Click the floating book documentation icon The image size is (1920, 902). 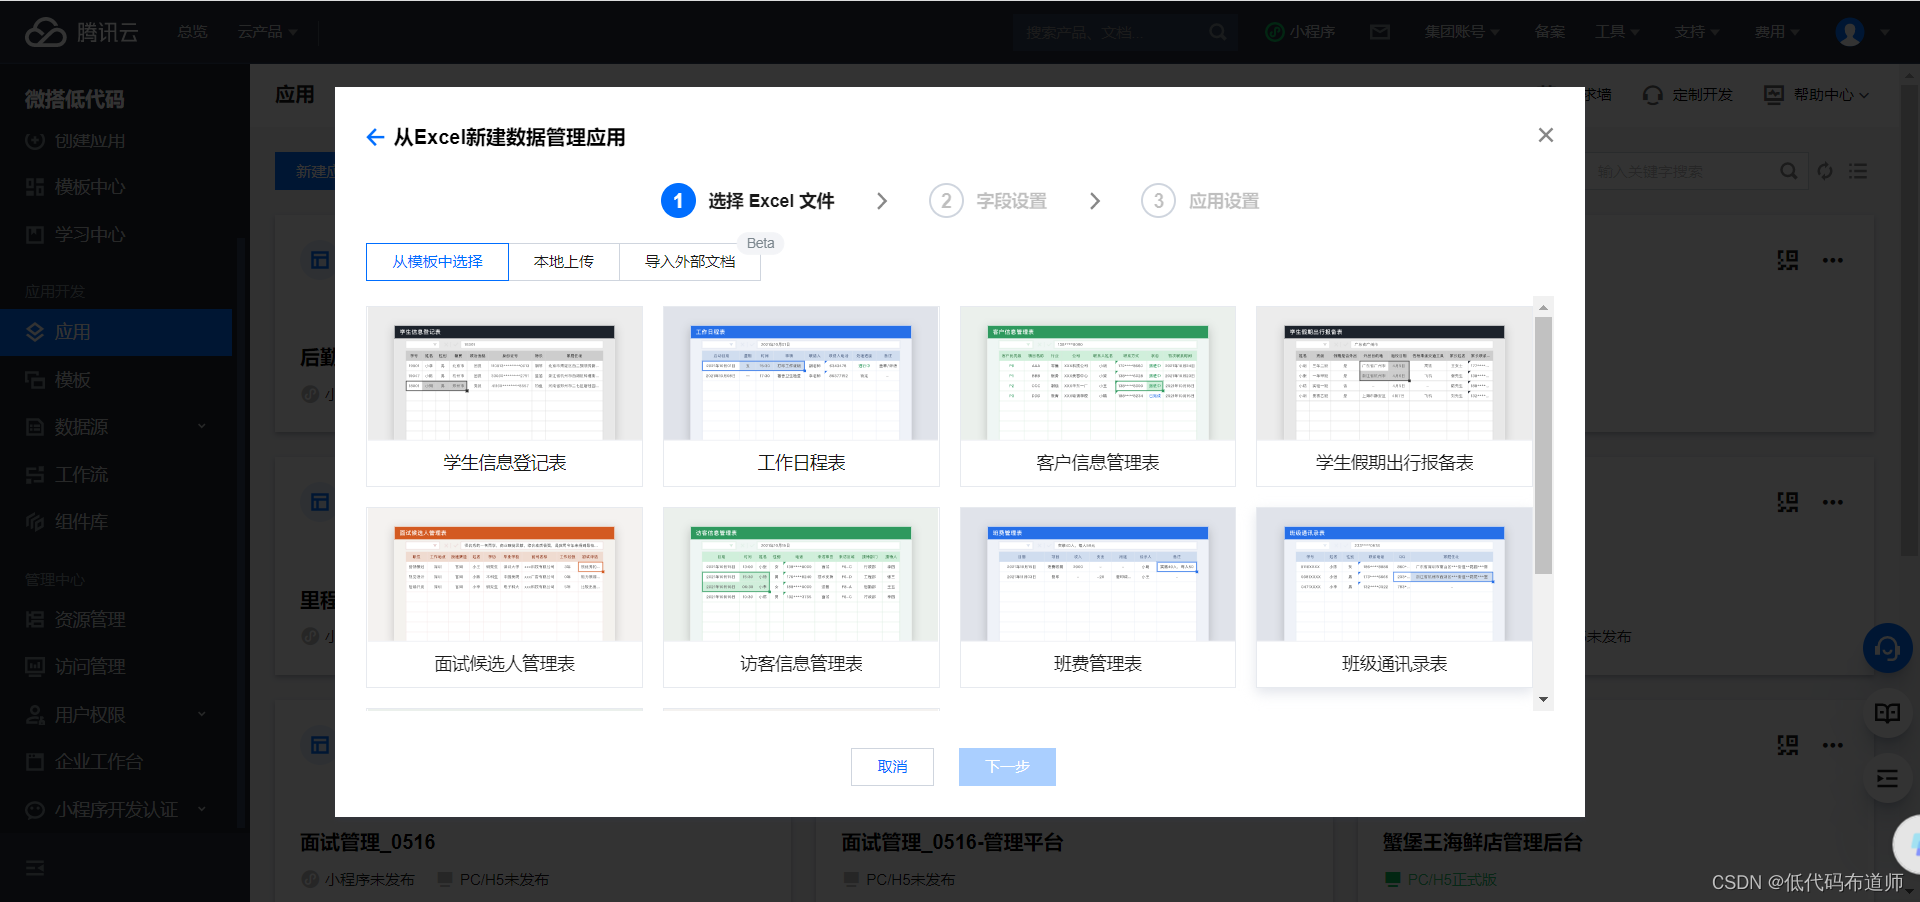(x=1887, y=713)
